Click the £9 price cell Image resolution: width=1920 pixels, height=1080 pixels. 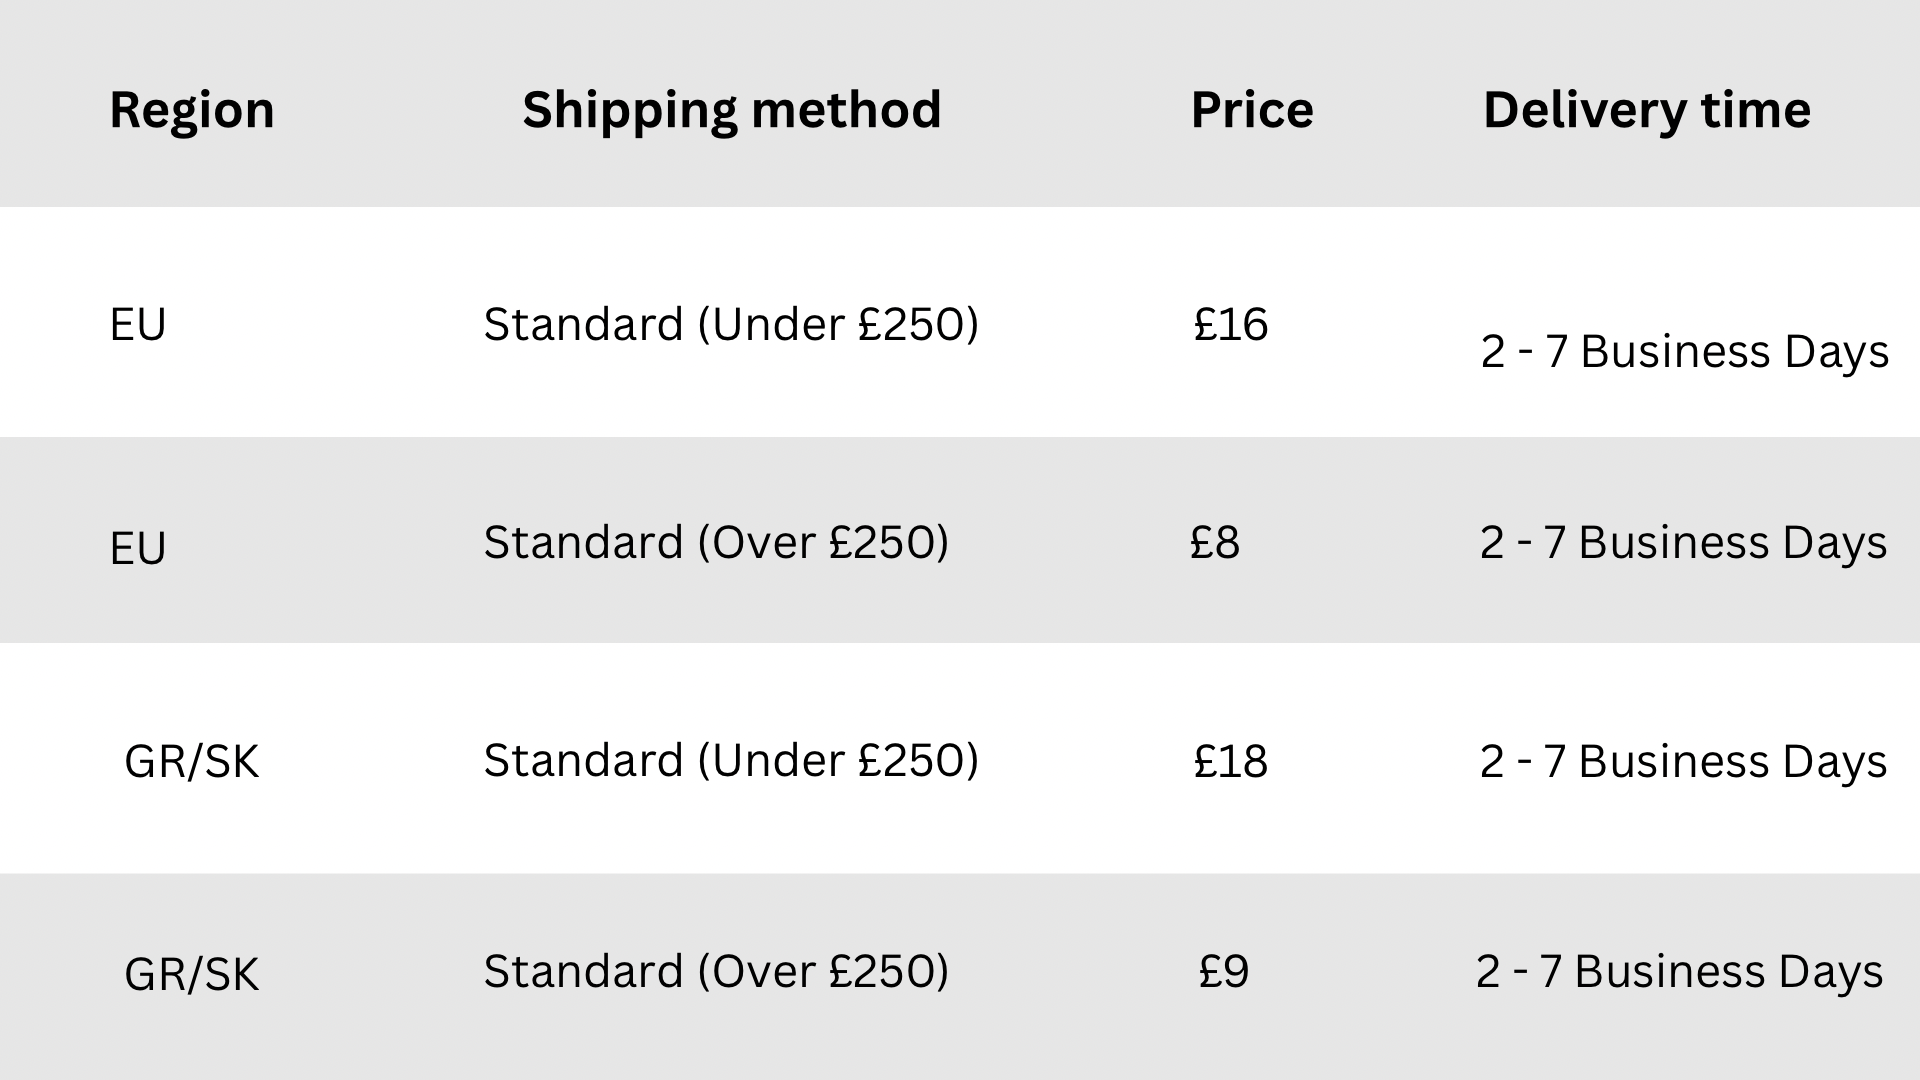point(1223,971)
